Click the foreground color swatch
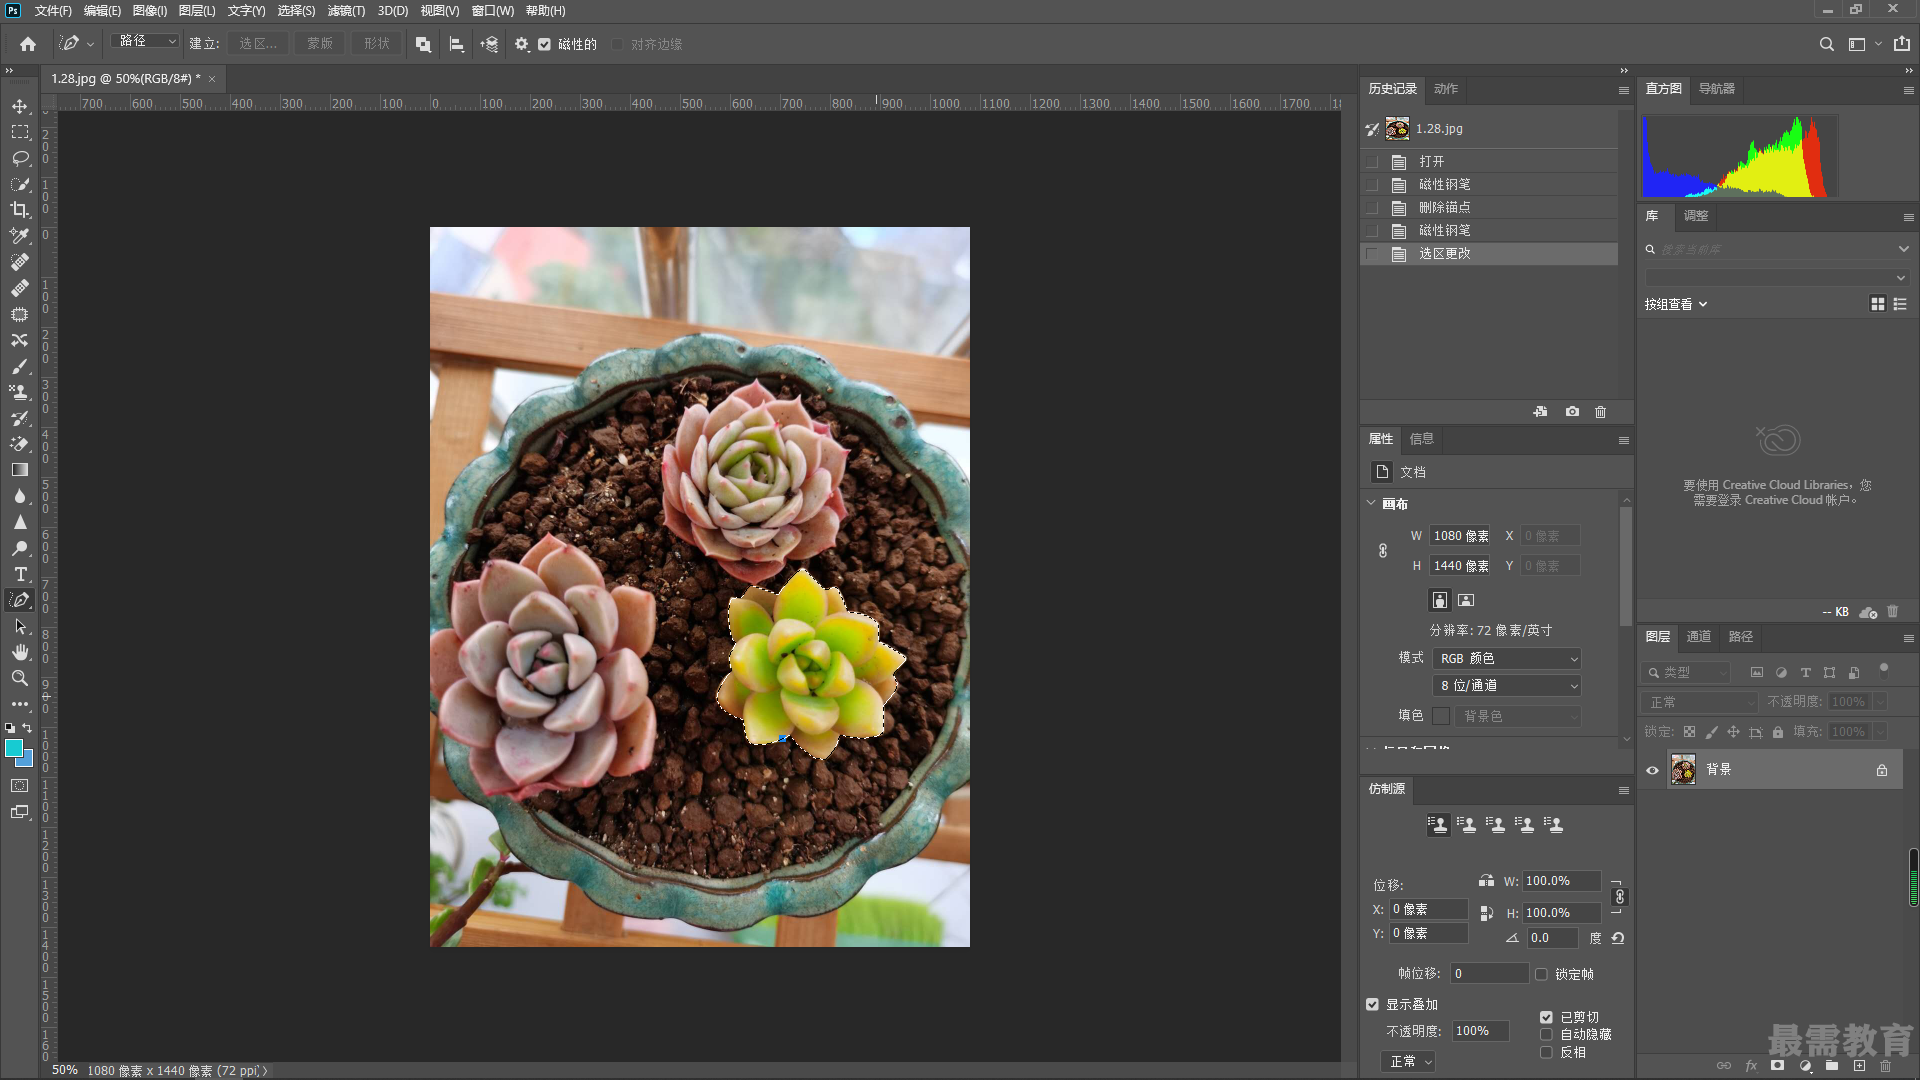Screen dimensions: 1920x1080 click(x=13, y=748)
